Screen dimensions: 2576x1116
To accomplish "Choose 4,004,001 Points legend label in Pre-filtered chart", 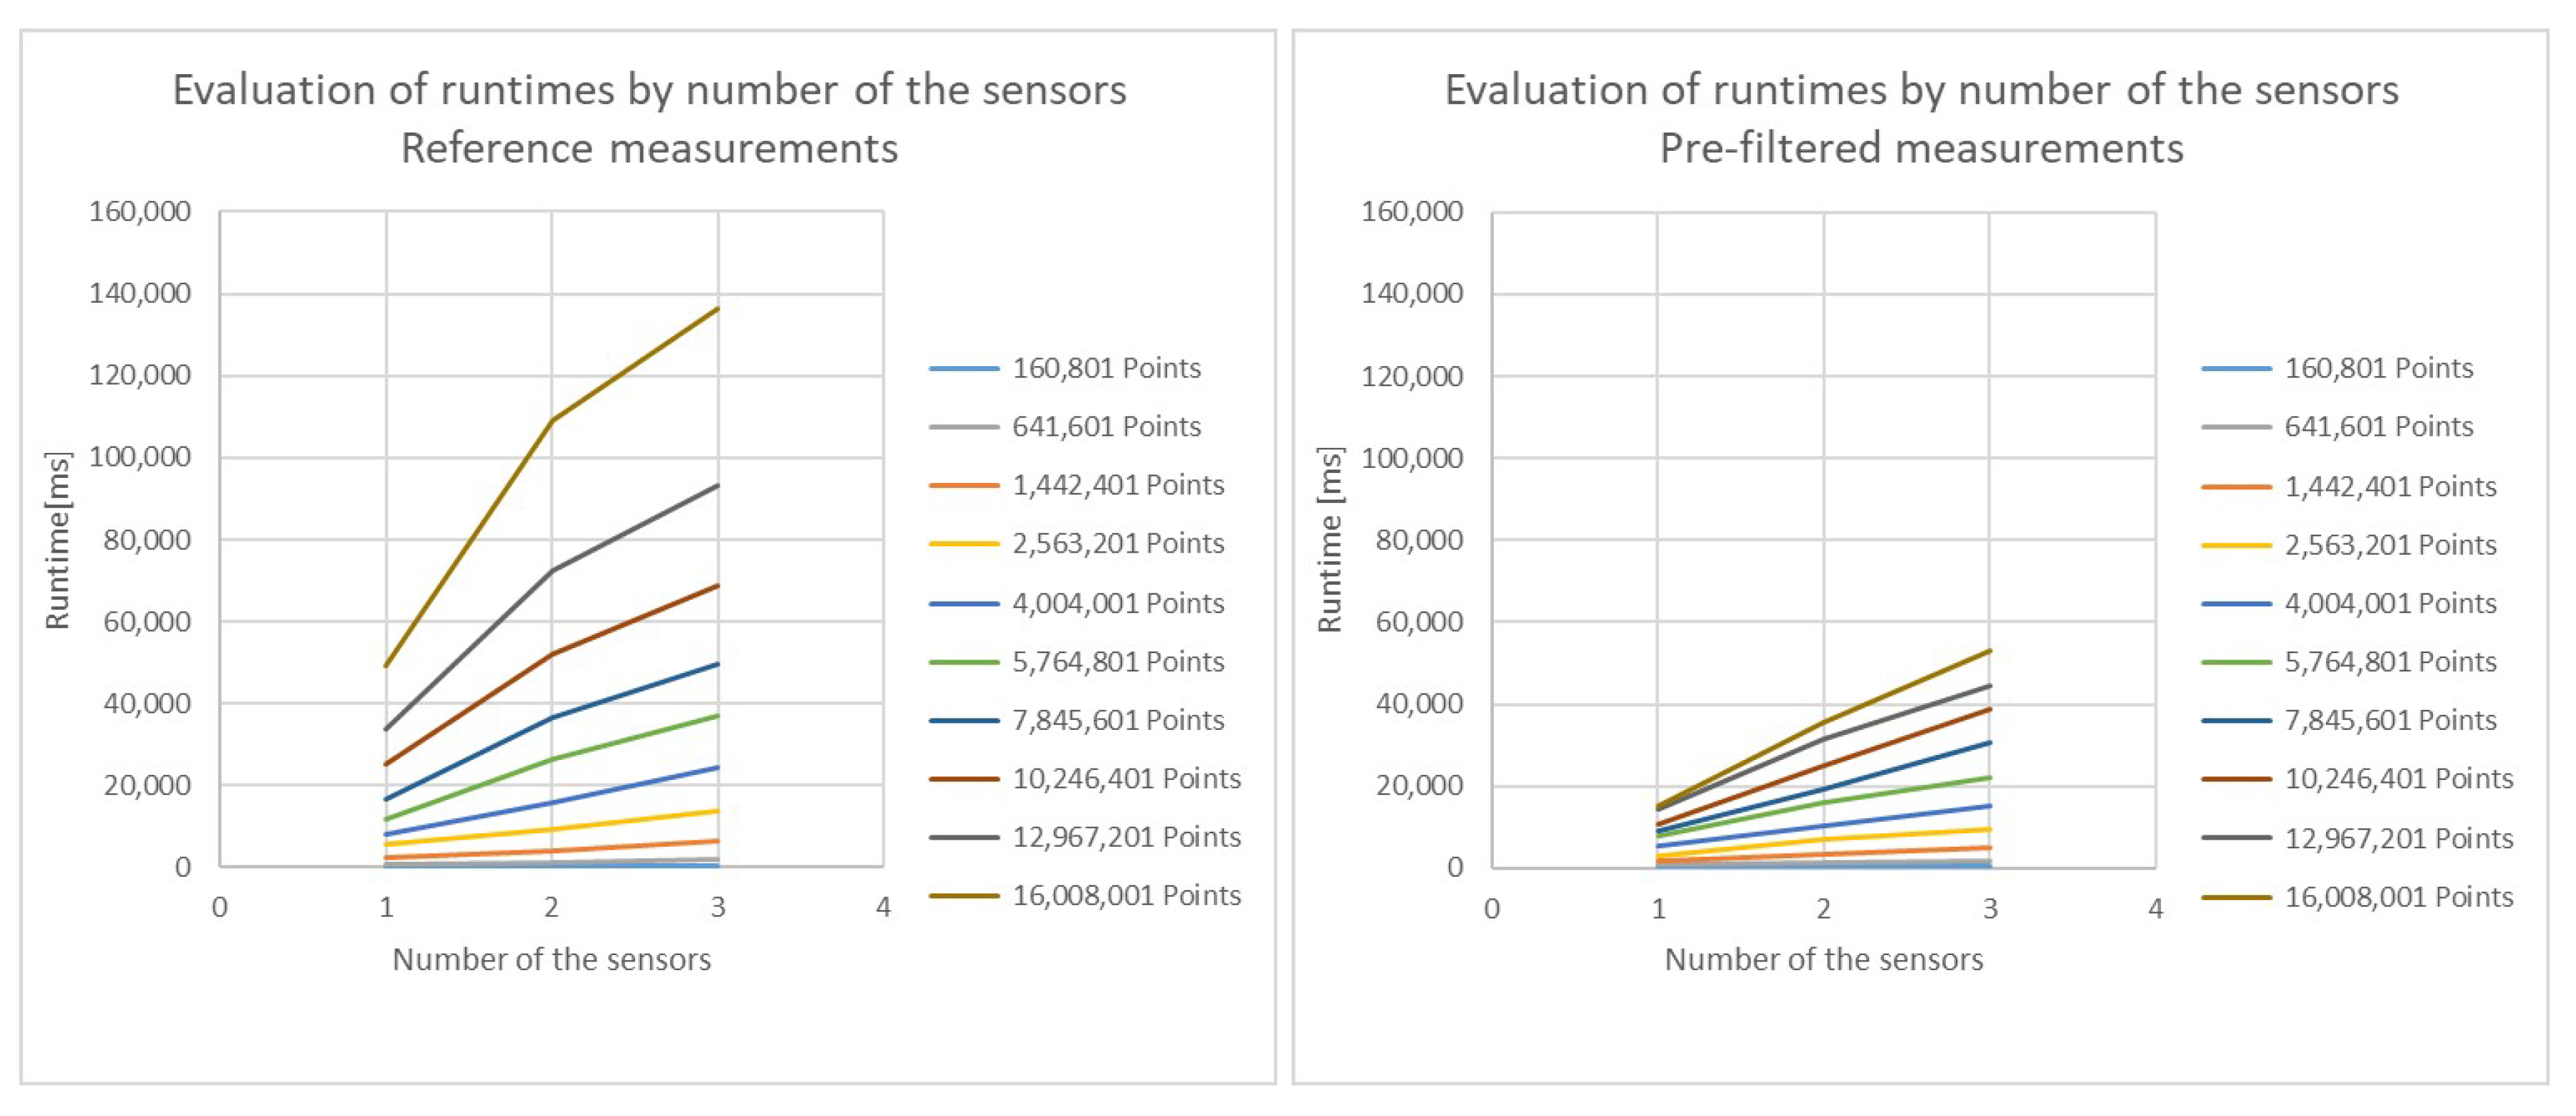I will point(2390,604).
